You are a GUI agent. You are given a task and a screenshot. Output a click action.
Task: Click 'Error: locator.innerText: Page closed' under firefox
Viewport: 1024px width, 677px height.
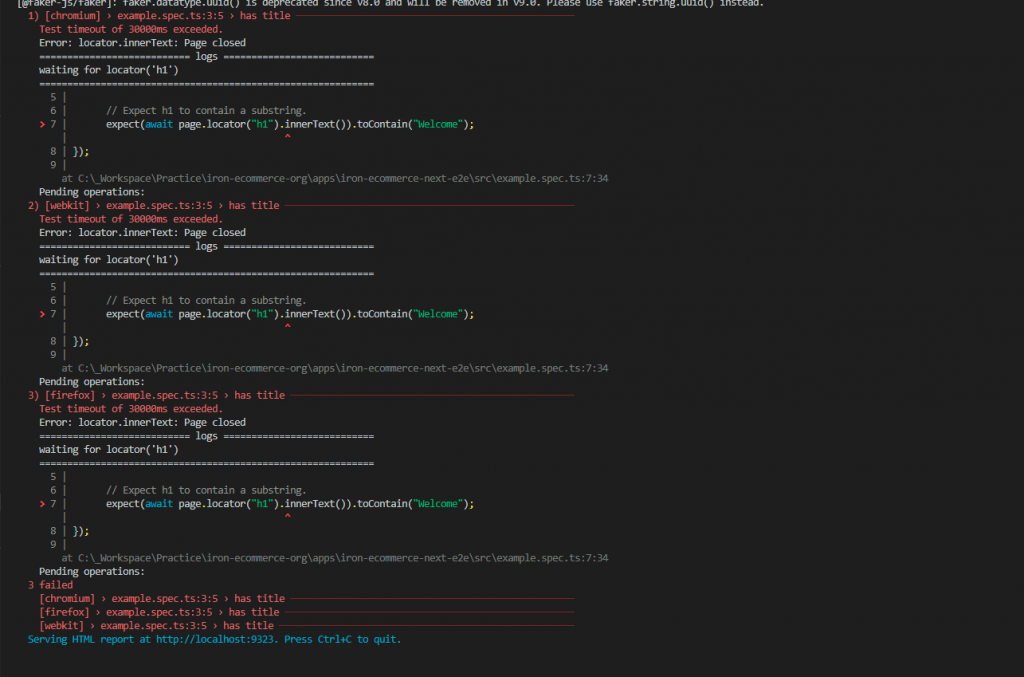(x=142, y=422)
